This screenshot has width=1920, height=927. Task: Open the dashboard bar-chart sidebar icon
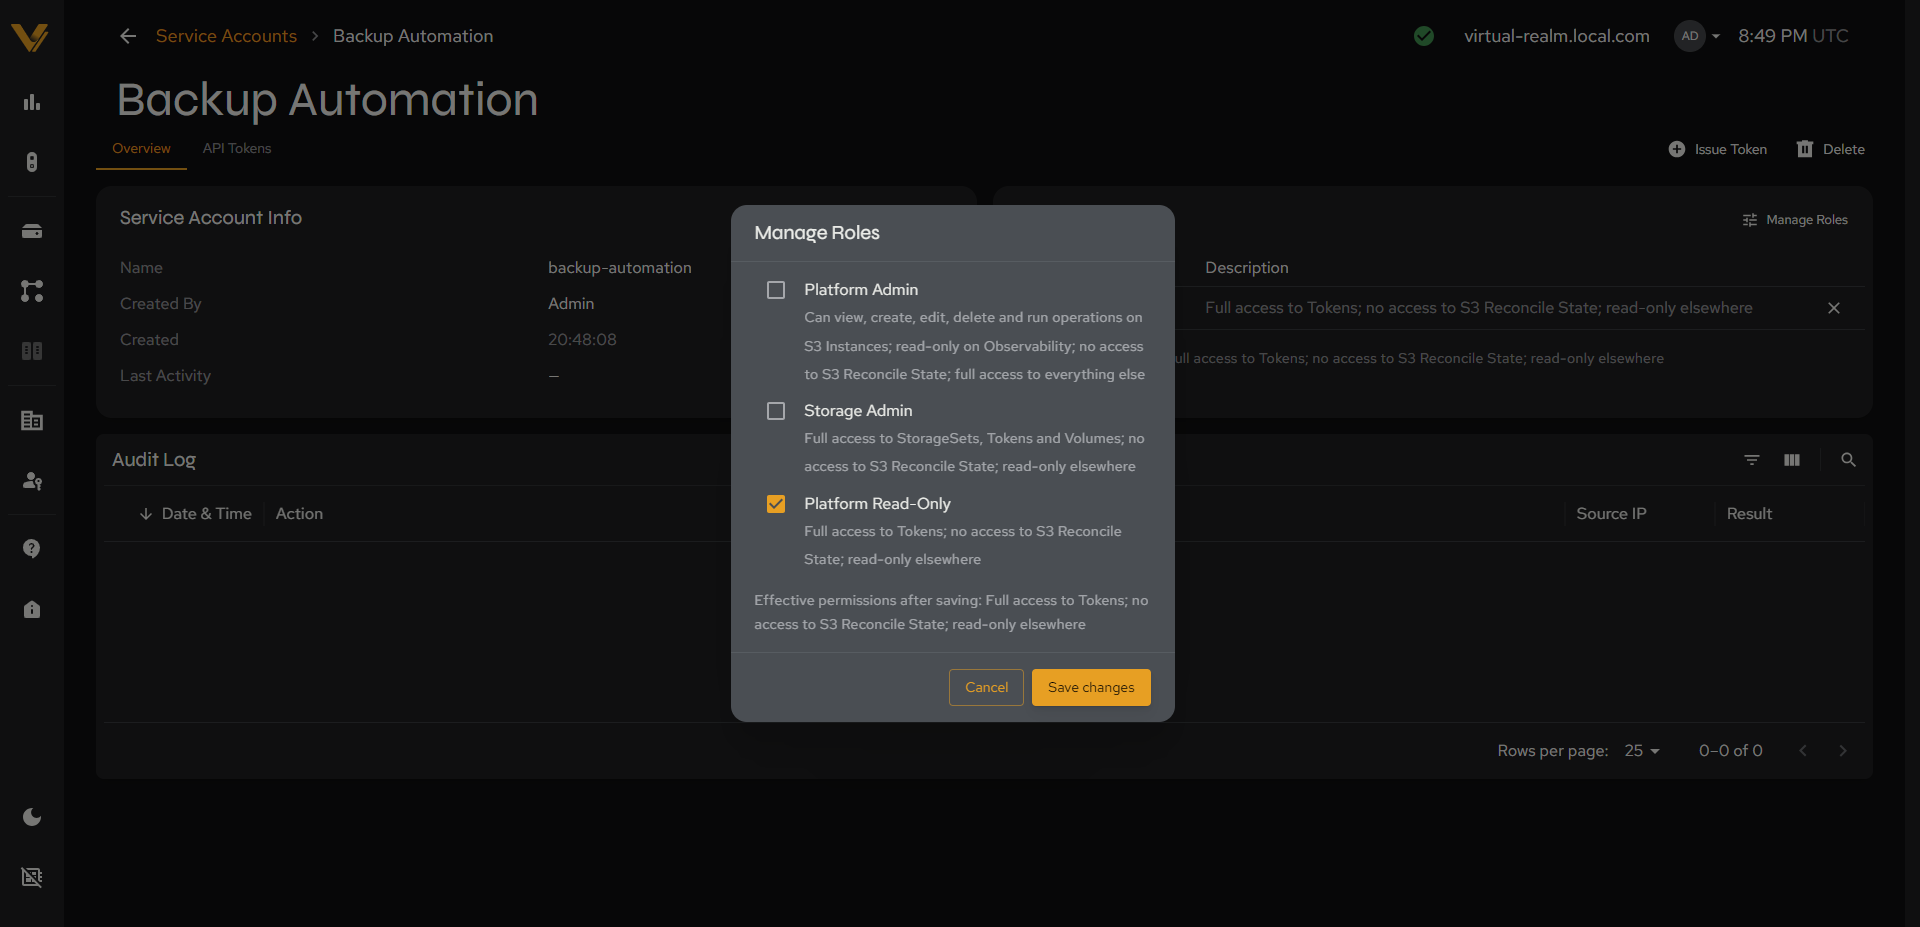pyautogui.click(x=32, y=102)
